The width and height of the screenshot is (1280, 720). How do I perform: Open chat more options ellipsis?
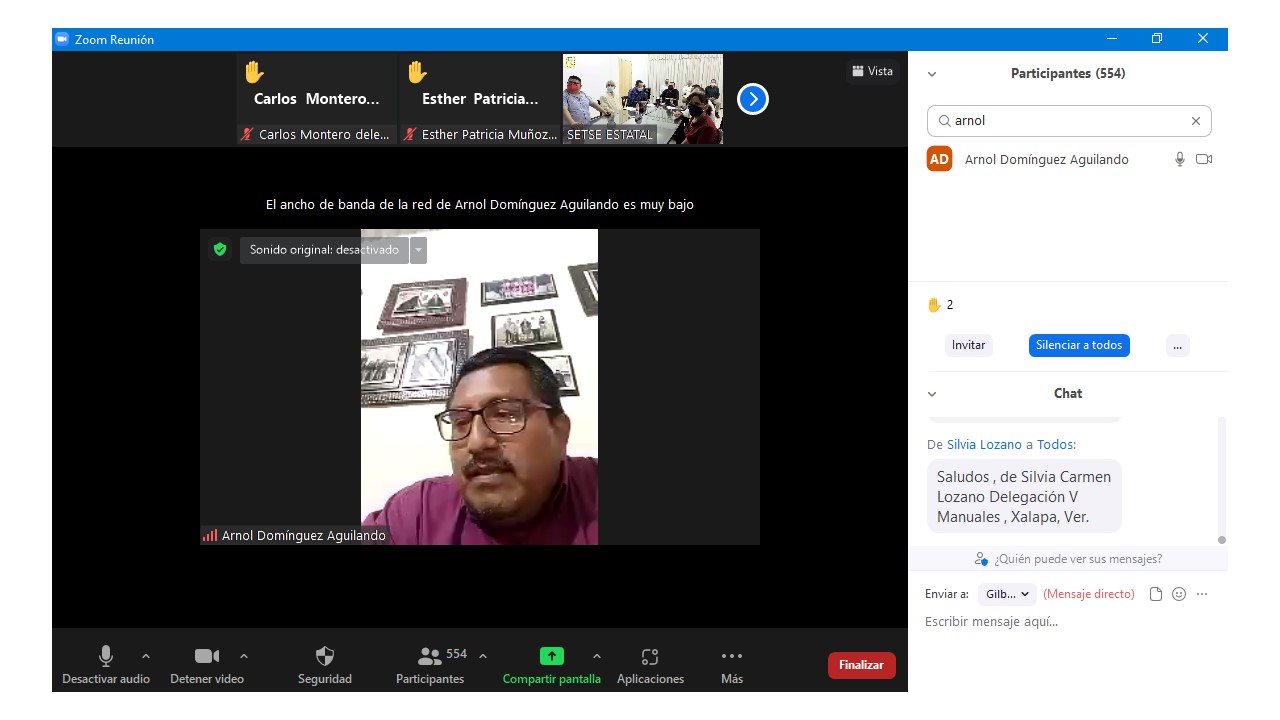point(1202,594)
